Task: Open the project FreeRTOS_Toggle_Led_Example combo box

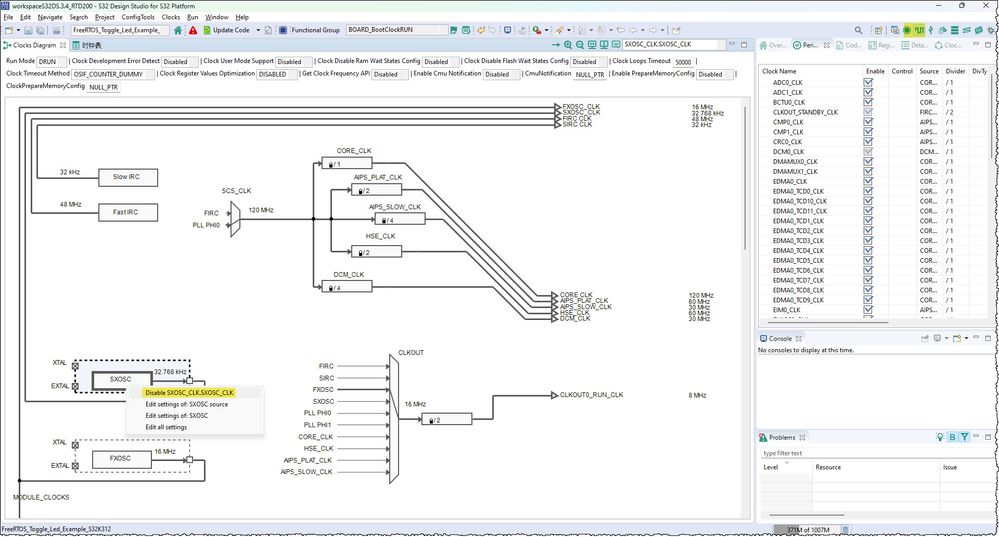Action: coord(120,30)
